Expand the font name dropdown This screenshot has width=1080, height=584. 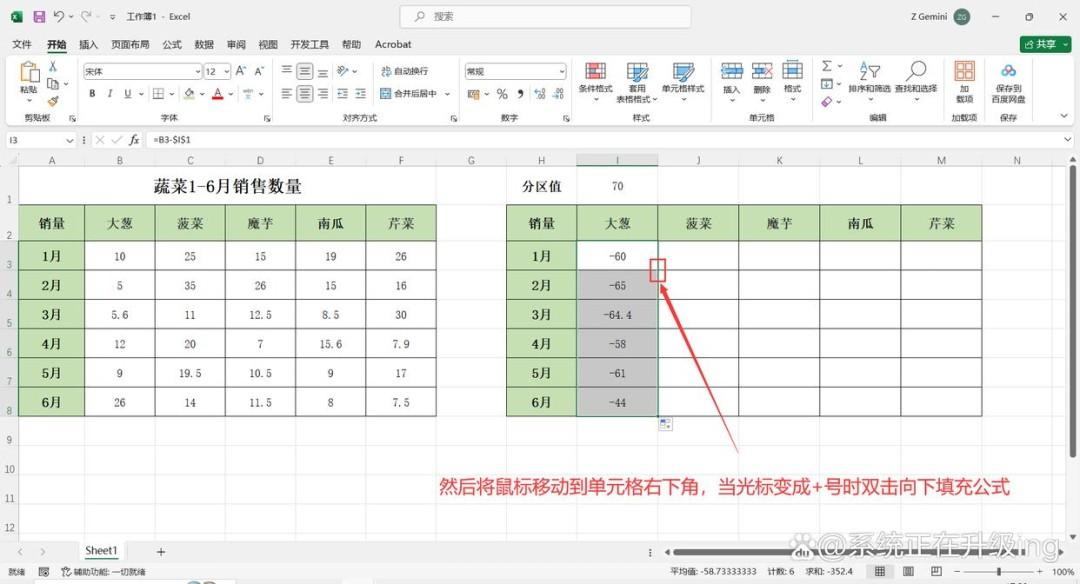click(198, 72)
